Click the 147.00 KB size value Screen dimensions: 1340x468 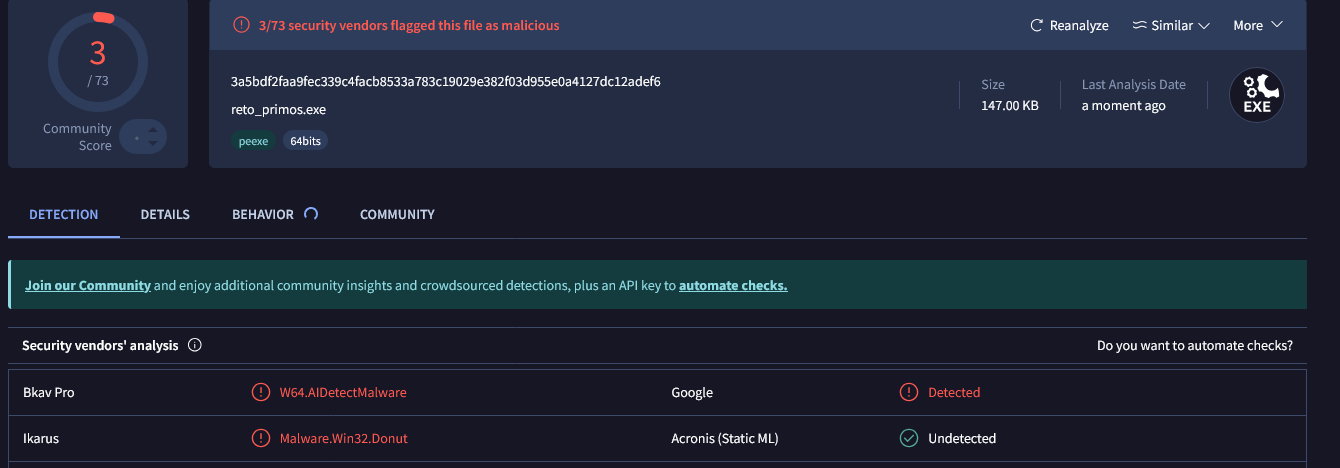(x=1010, y=105)
